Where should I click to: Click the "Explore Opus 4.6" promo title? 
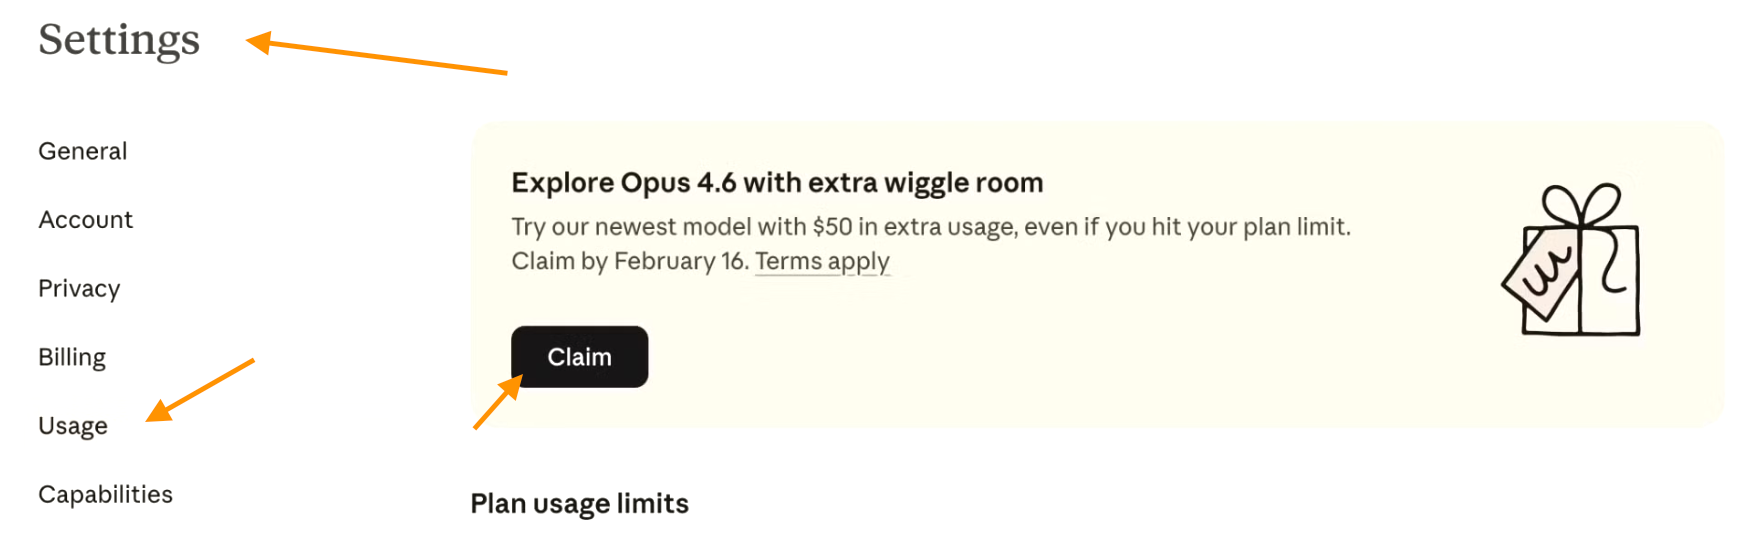[x=777, y=182]
